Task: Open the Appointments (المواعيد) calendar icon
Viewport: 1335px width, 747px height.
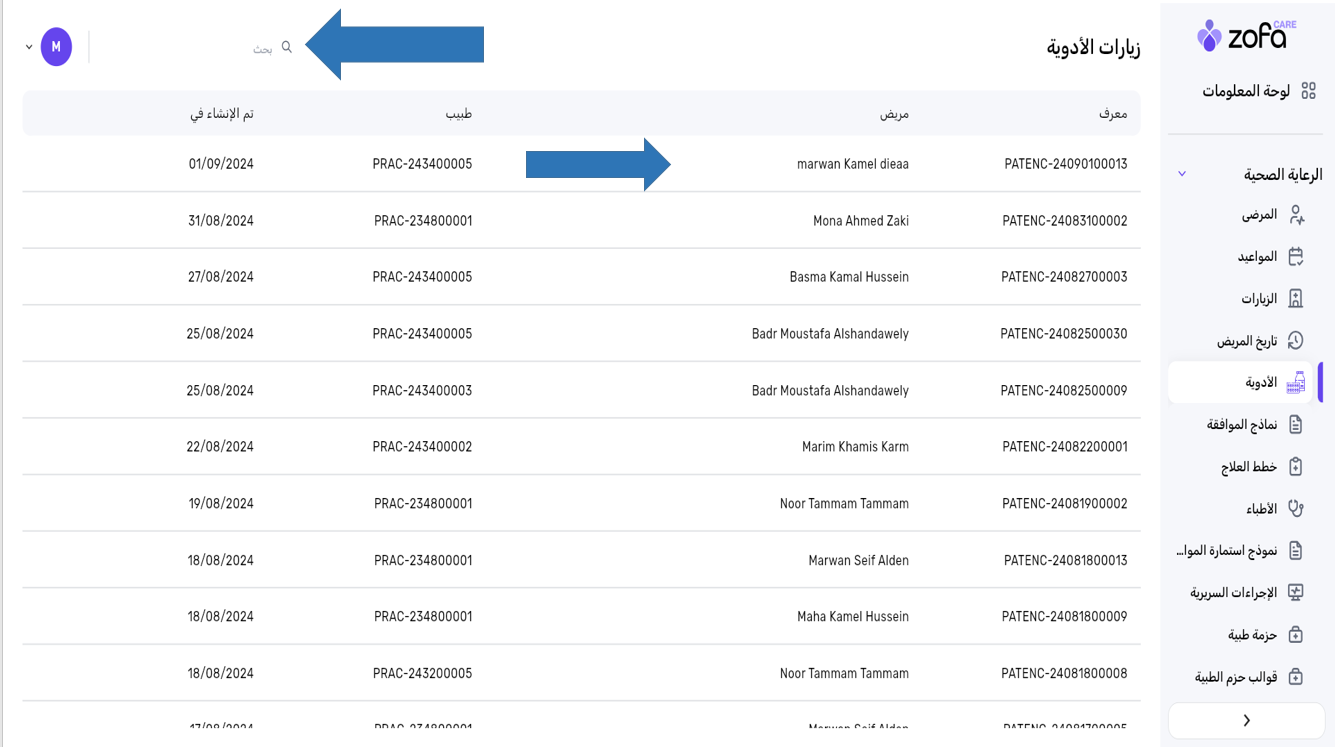Action: click(1296, 257)
